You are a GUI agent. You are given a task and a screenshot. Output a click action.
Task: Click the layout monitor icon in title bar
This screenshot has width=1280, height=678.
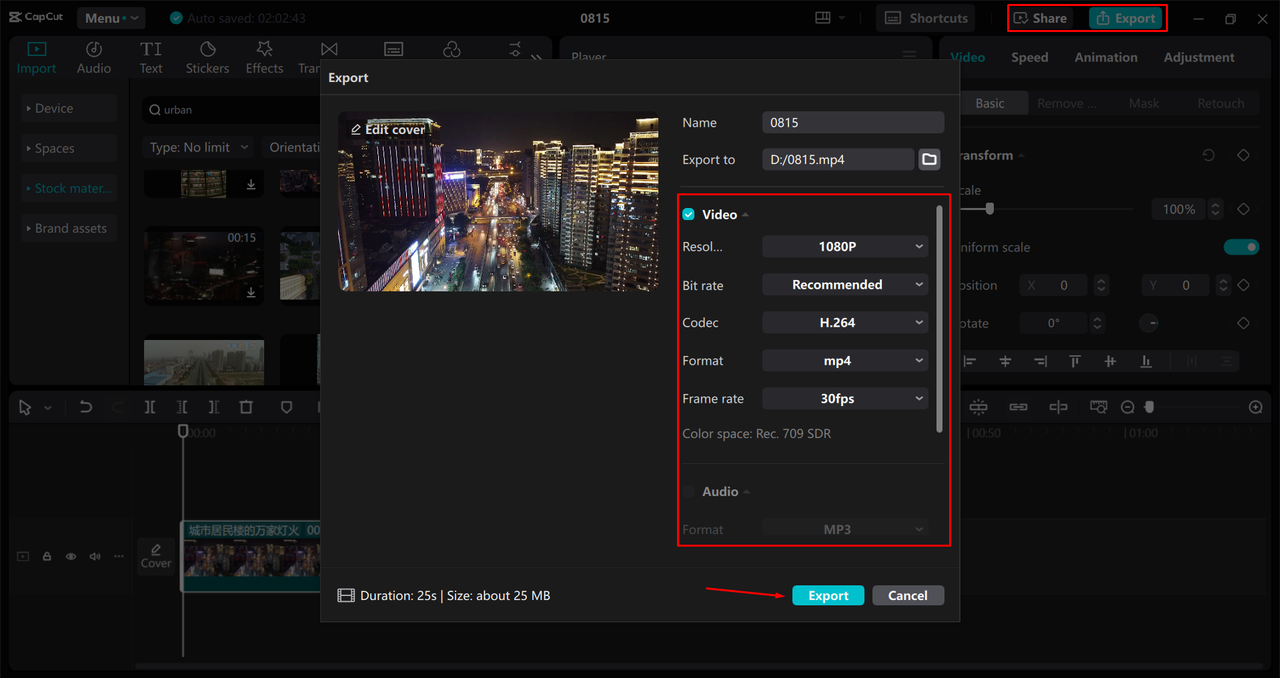[x=823, y=18]
